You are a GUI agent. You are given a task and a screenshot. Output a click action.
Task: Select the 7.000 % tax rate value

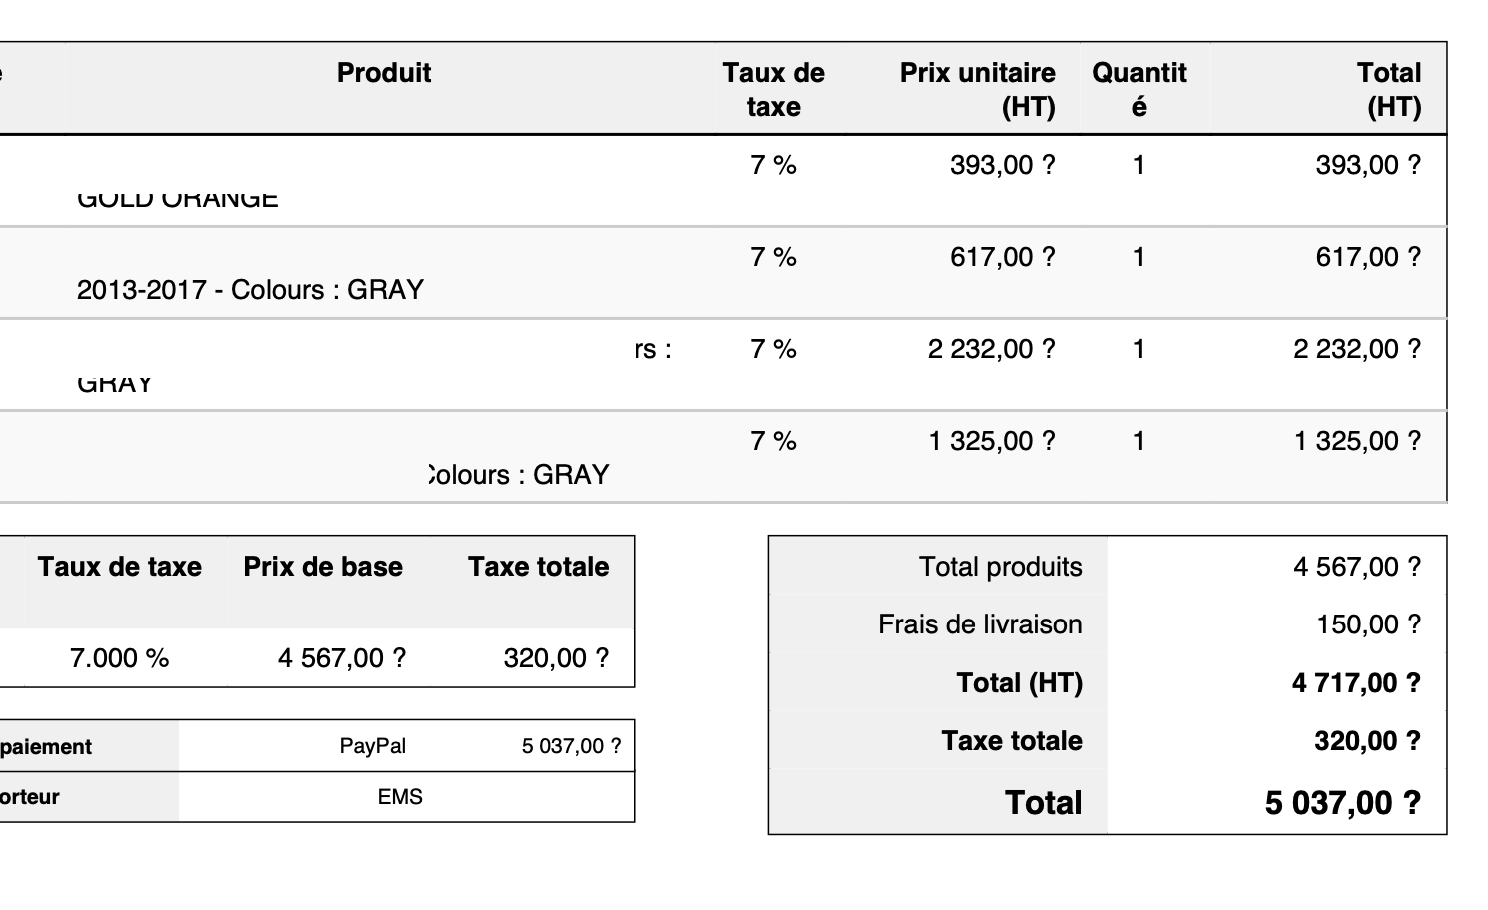pos(119,658)
